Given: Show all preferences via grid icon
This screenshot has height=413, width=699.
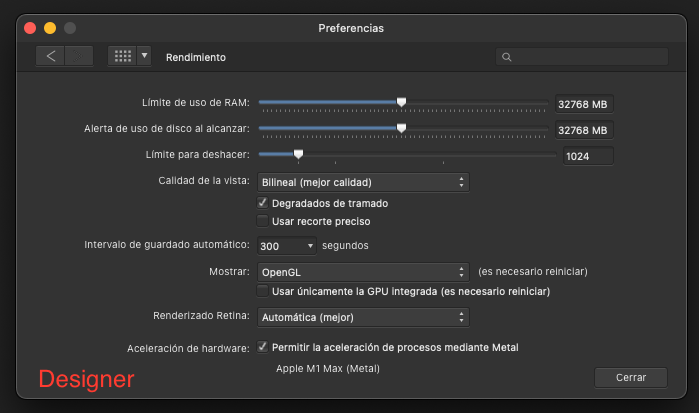Looking at the screenshot, I should tap(123, 56).
